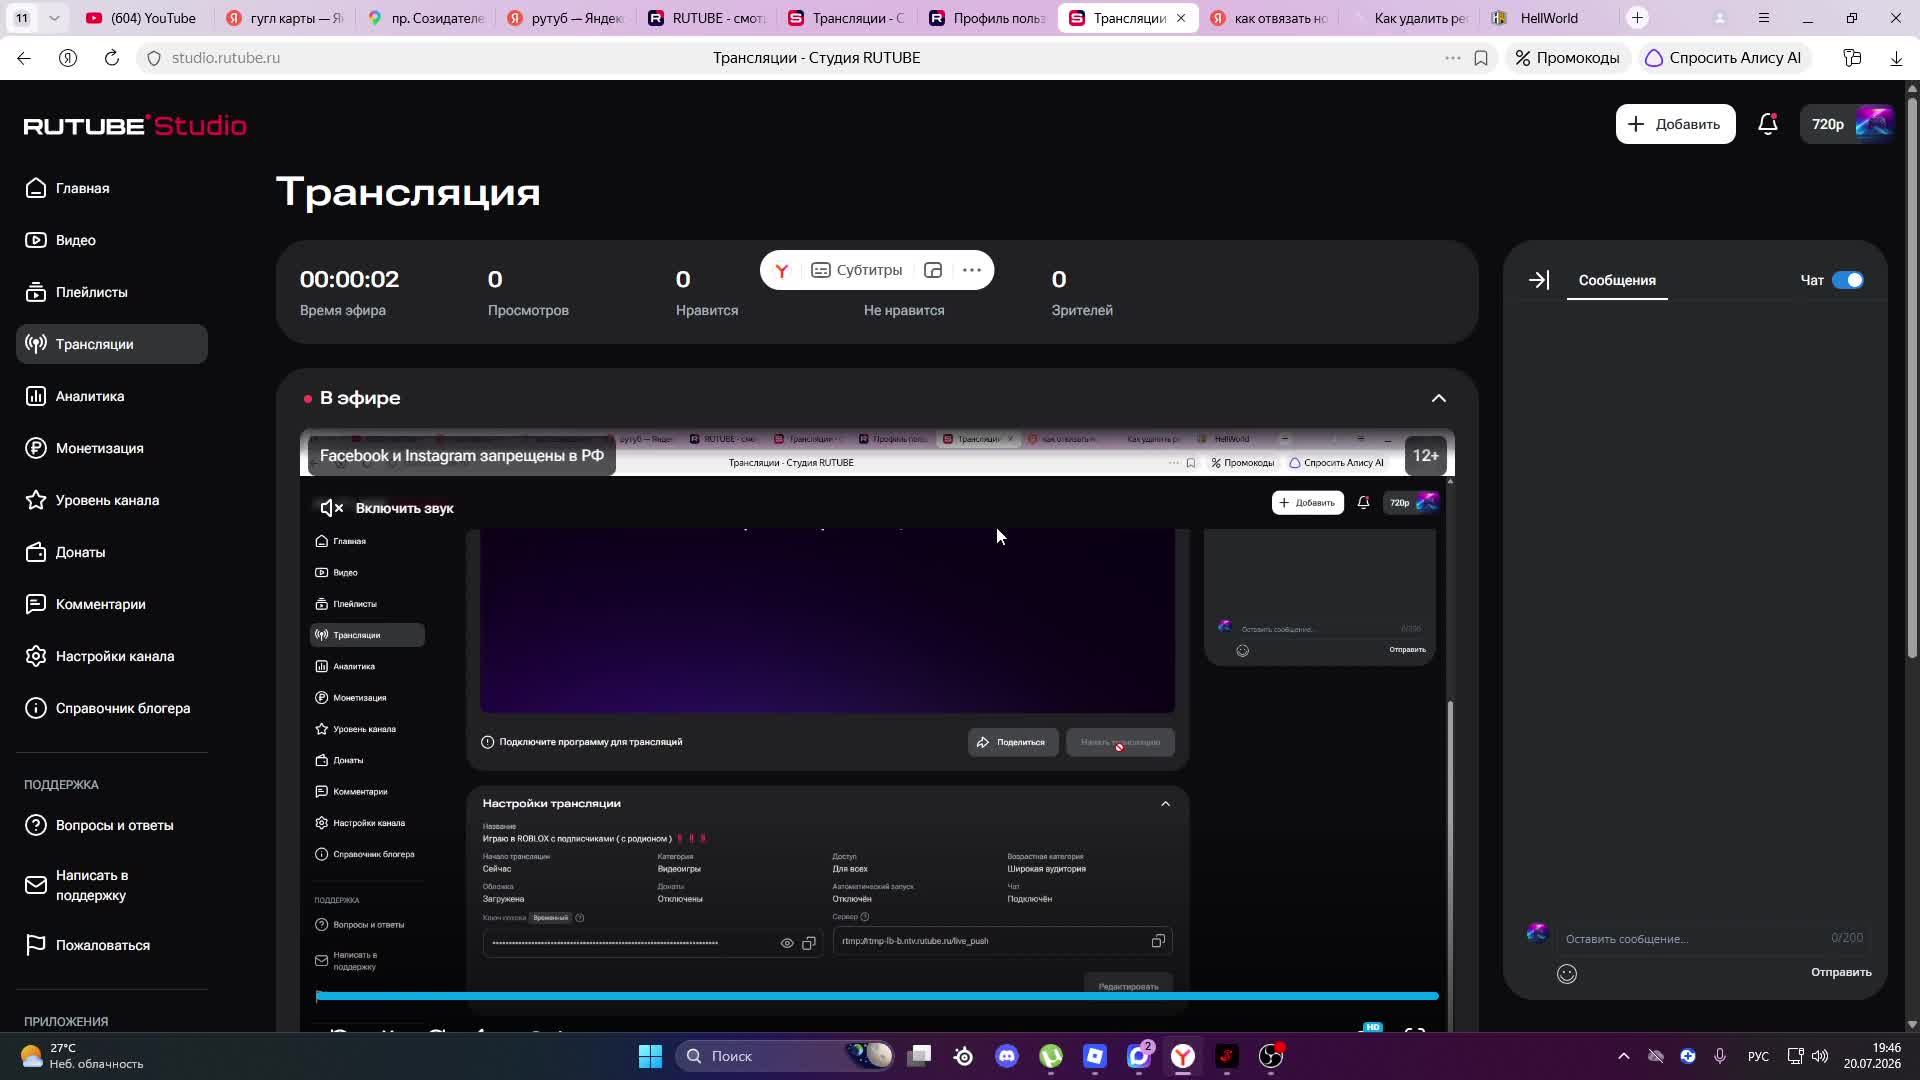Switch to the YouTube browser tab
Viewport: 1920px width, 1080px height.
[142, 18]
